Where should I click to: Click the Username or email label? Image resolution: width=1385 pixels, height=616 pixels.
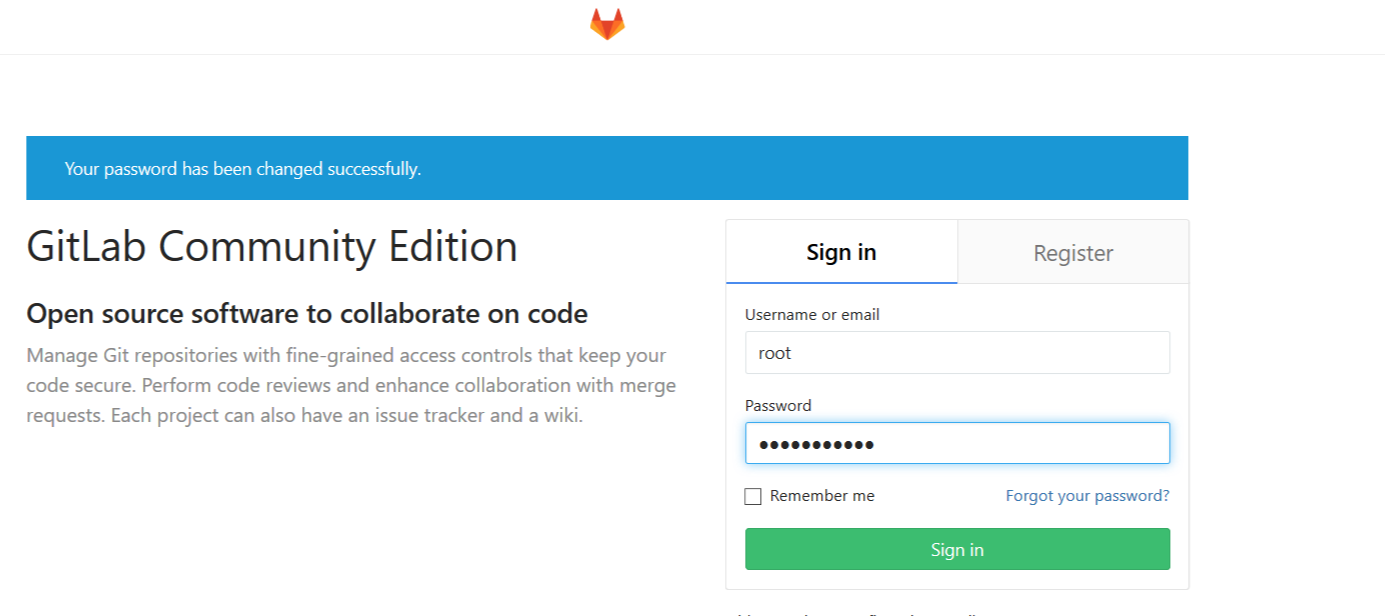pyautogui.click(x=812, y=314)
